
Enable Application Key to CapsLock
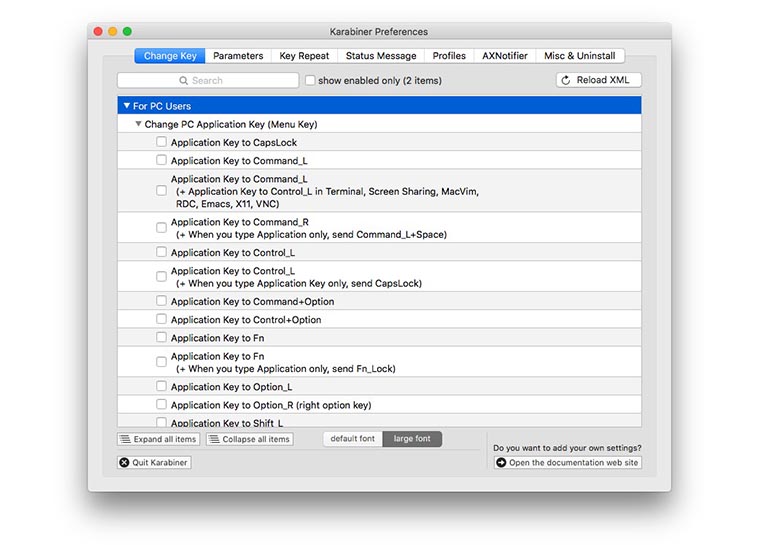(161, 142)
